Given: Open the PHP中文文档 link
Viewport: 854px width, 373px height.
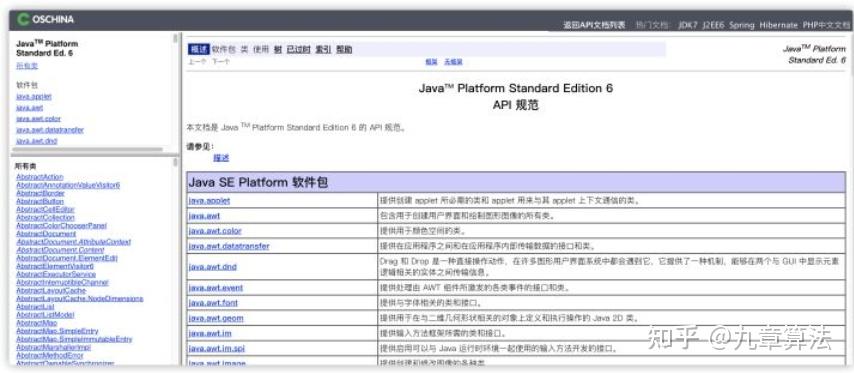Looking at the screenshot, I should [826, 25].
